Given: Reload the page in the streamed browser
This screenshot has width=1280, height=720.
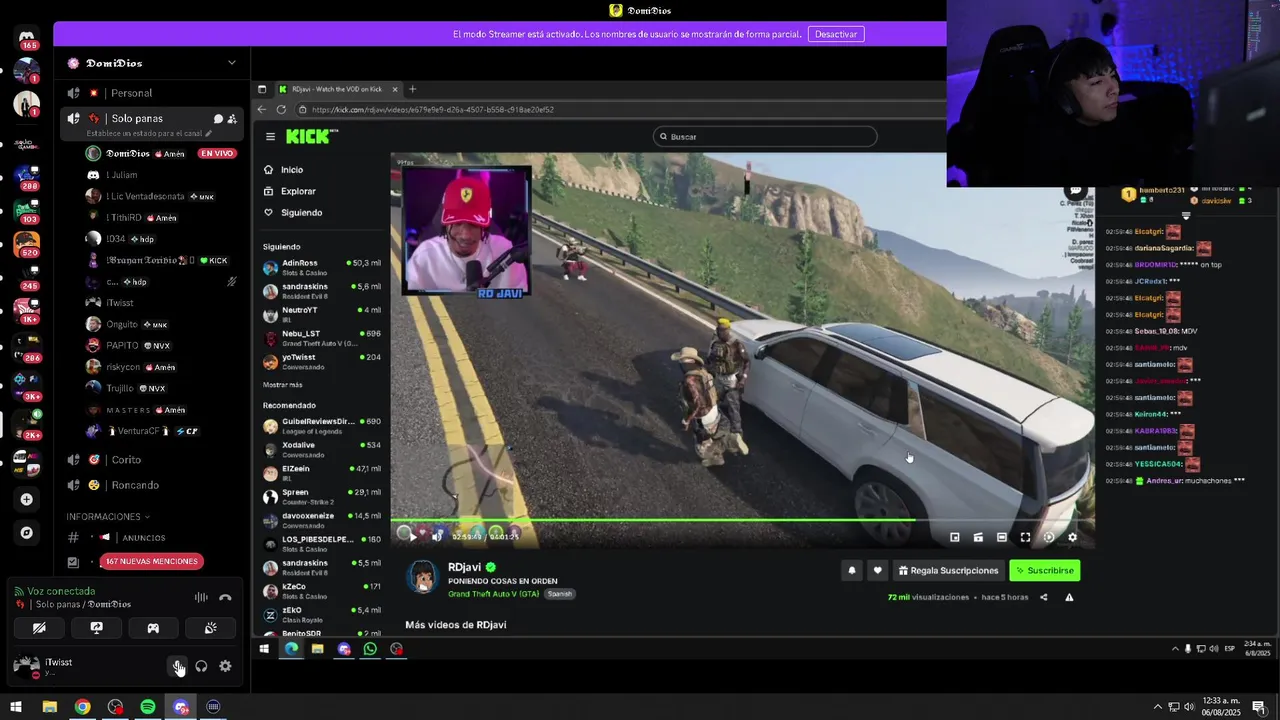Looking at the screenshot, I should (281, 110).
